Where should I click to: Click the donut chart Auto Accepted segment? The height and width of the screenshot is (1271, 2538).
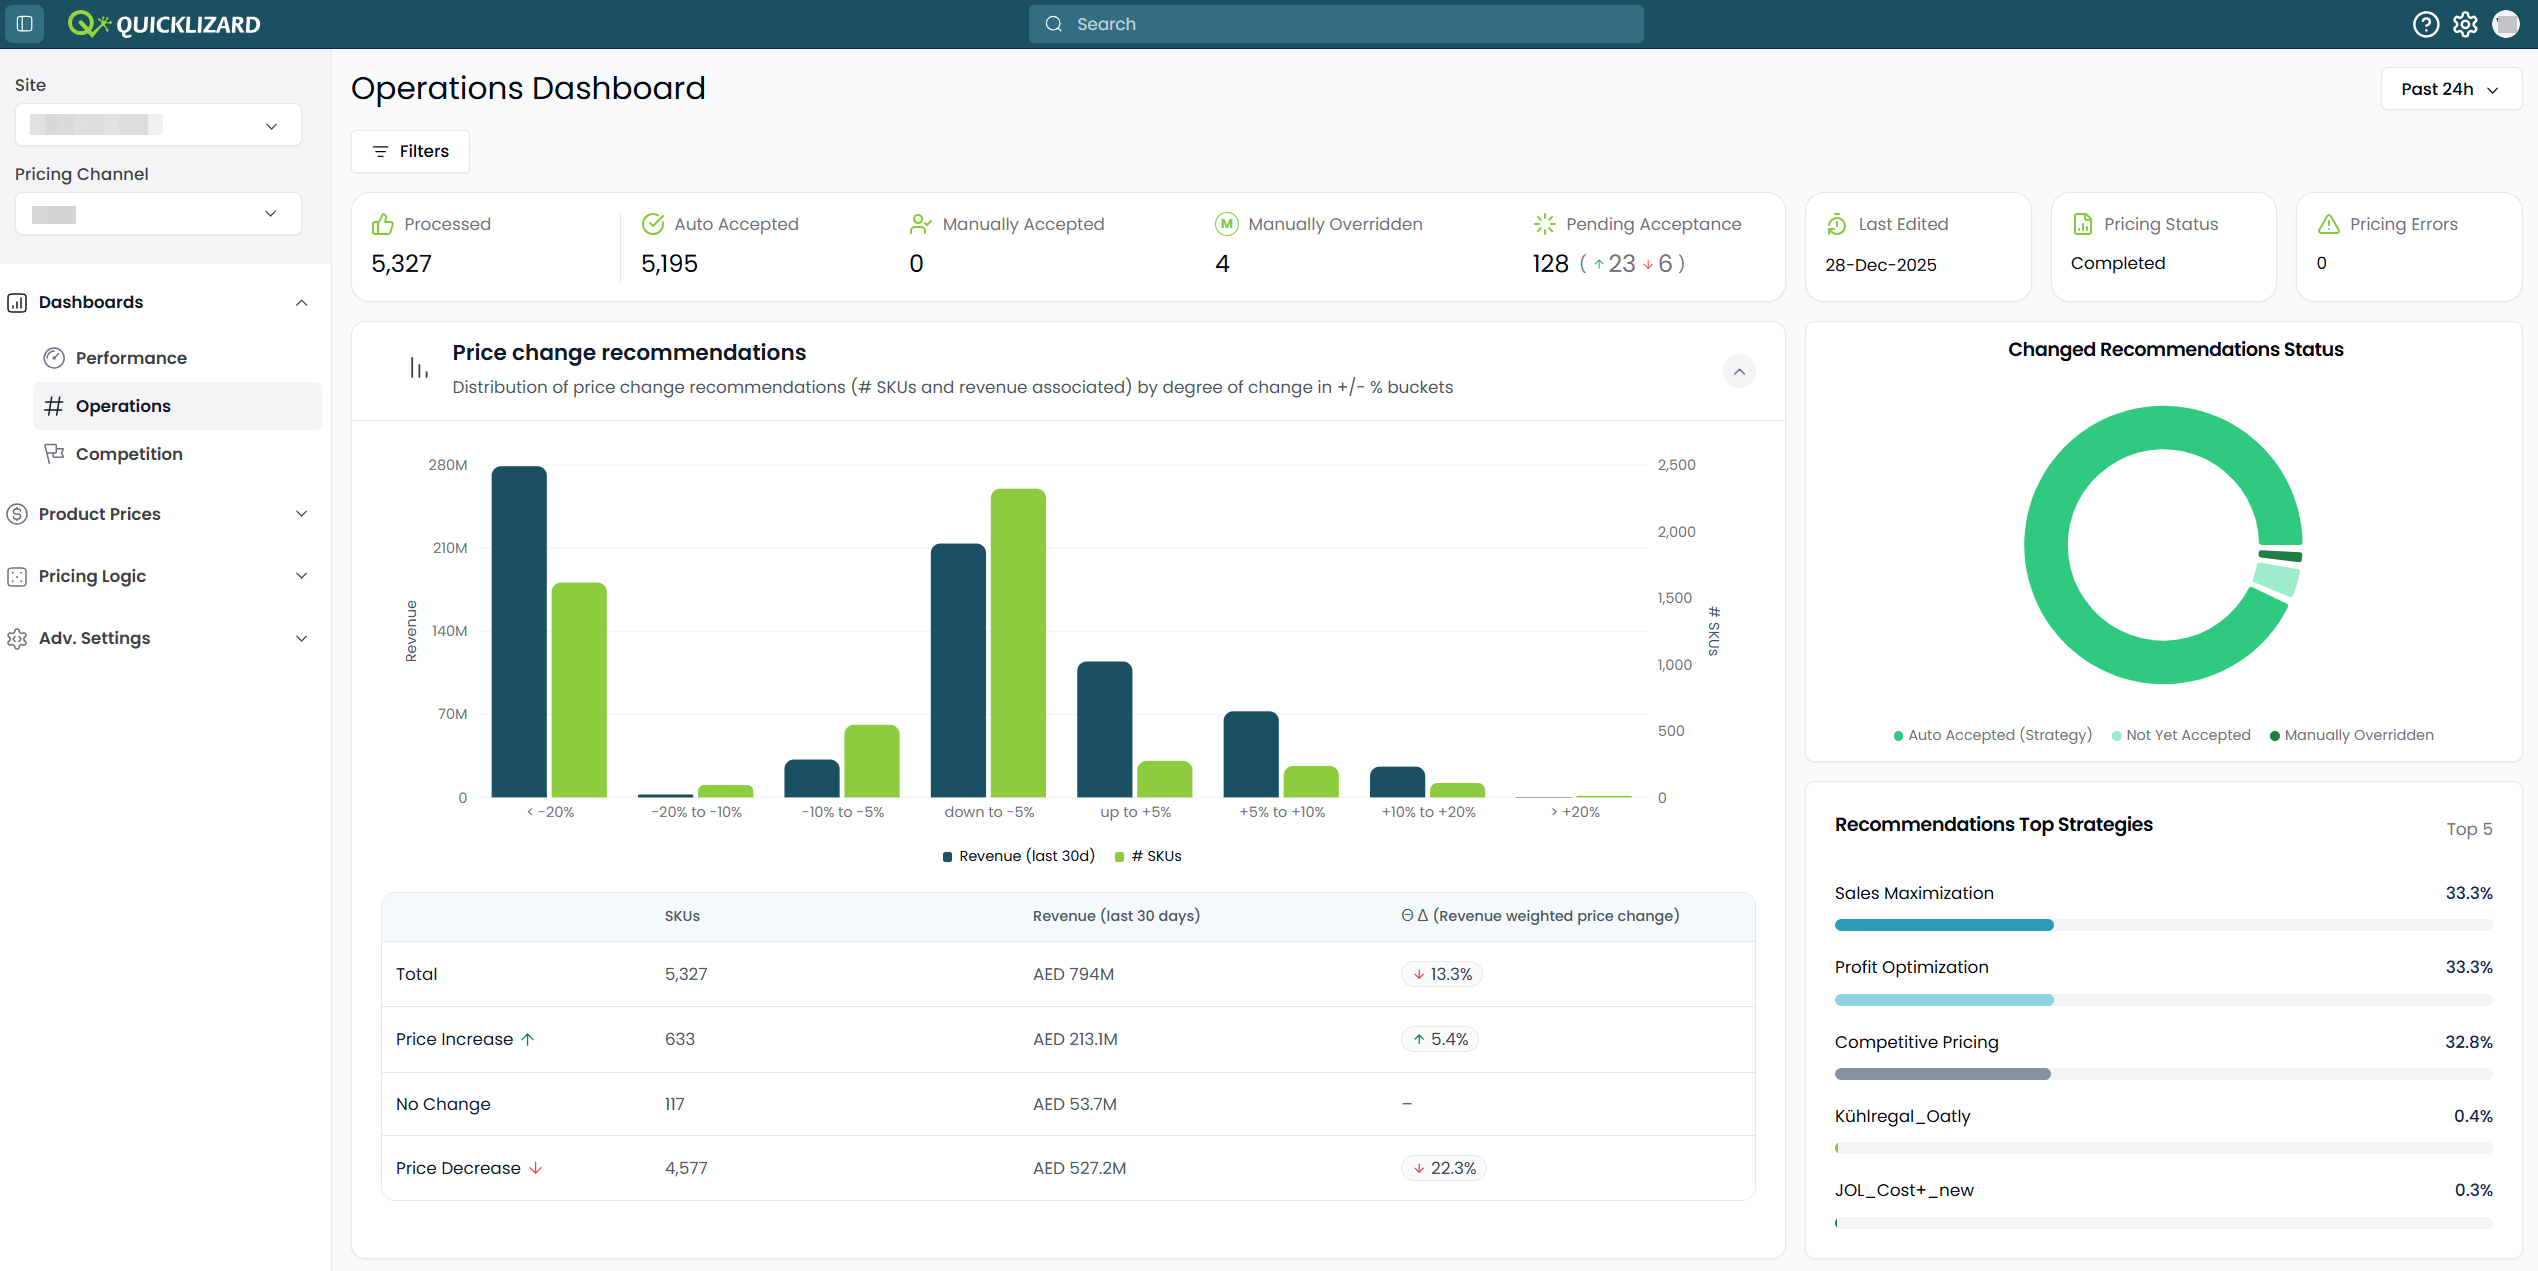tap(2046, 545)
